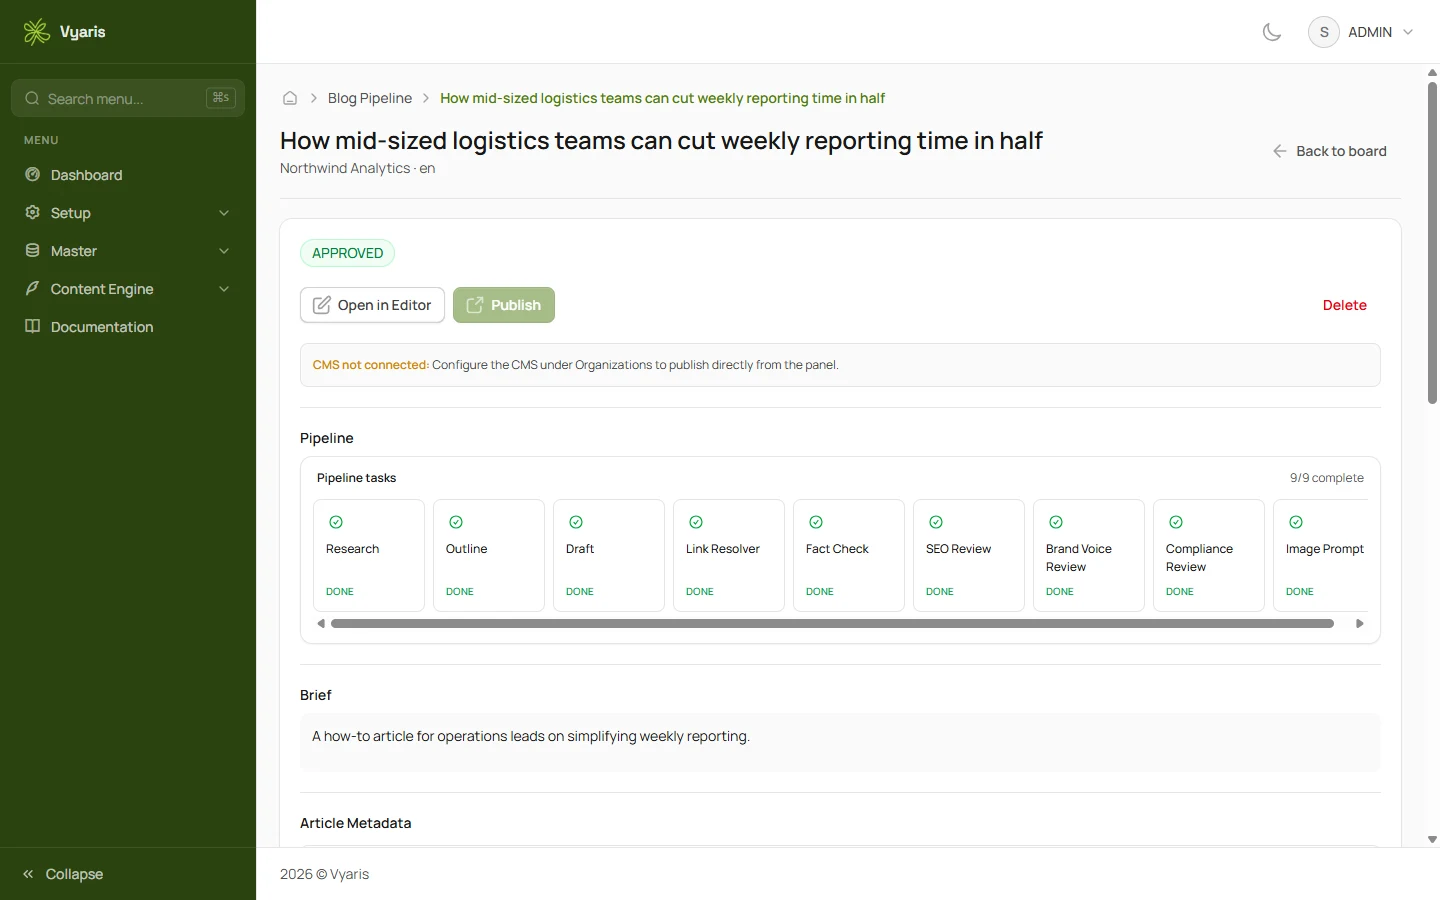Viewport: 1440px width, 900px height.
Task: Click the S user avatar
Action: (1324, 32)
